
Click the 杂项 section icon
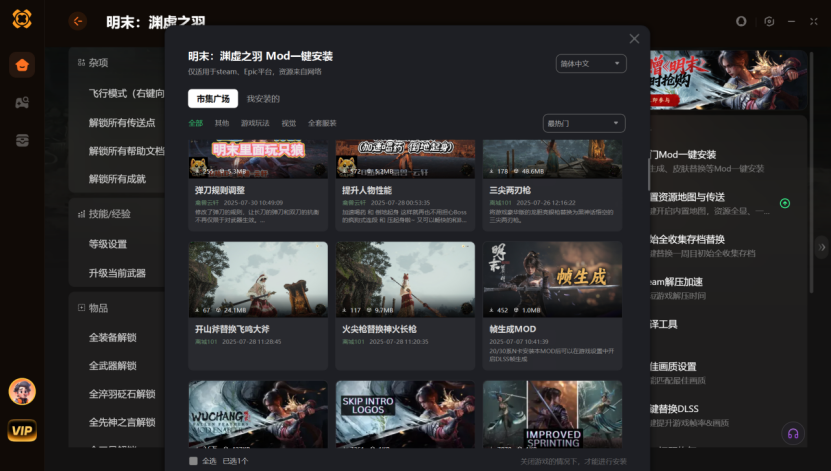[81, 63]
